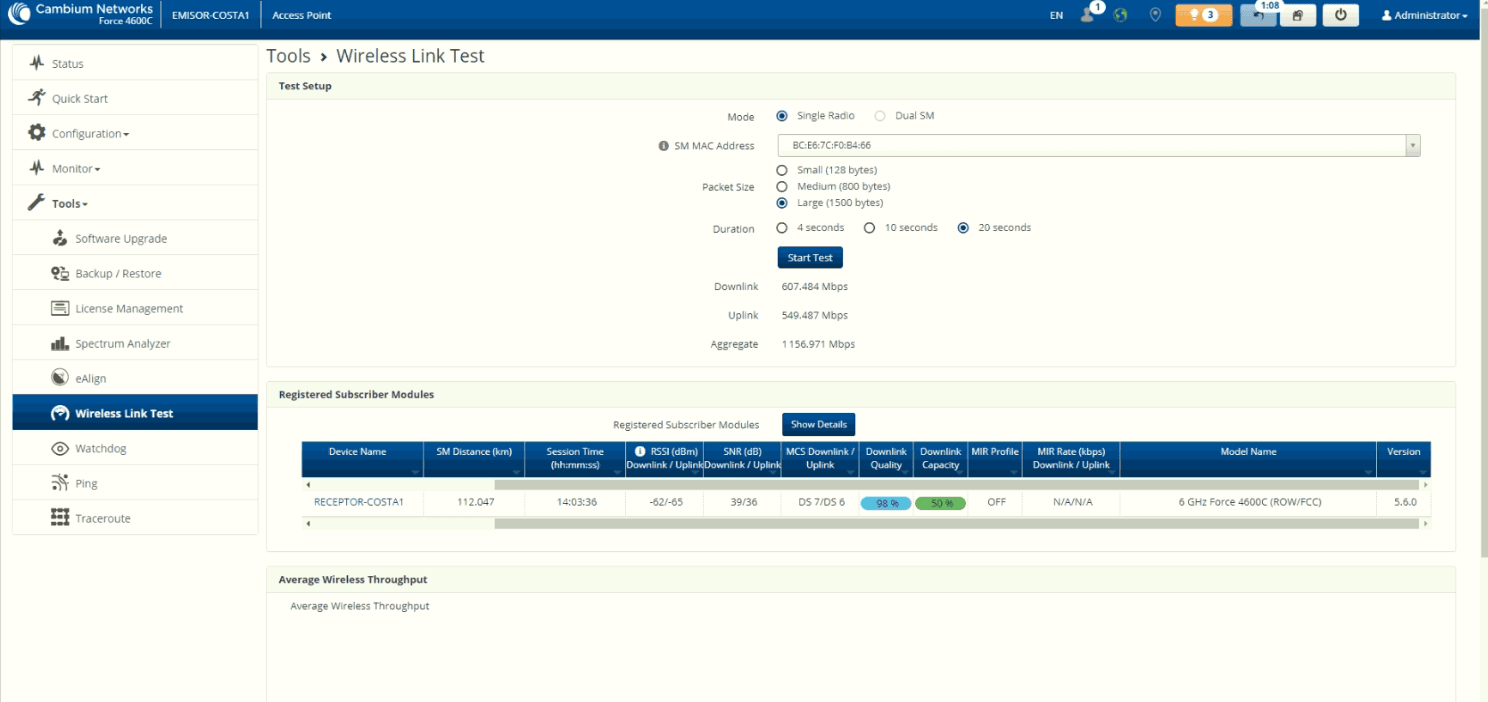The image size is (1488, 702).
Task: Click the Traceroute grid icon
Action: click(60, 518)
